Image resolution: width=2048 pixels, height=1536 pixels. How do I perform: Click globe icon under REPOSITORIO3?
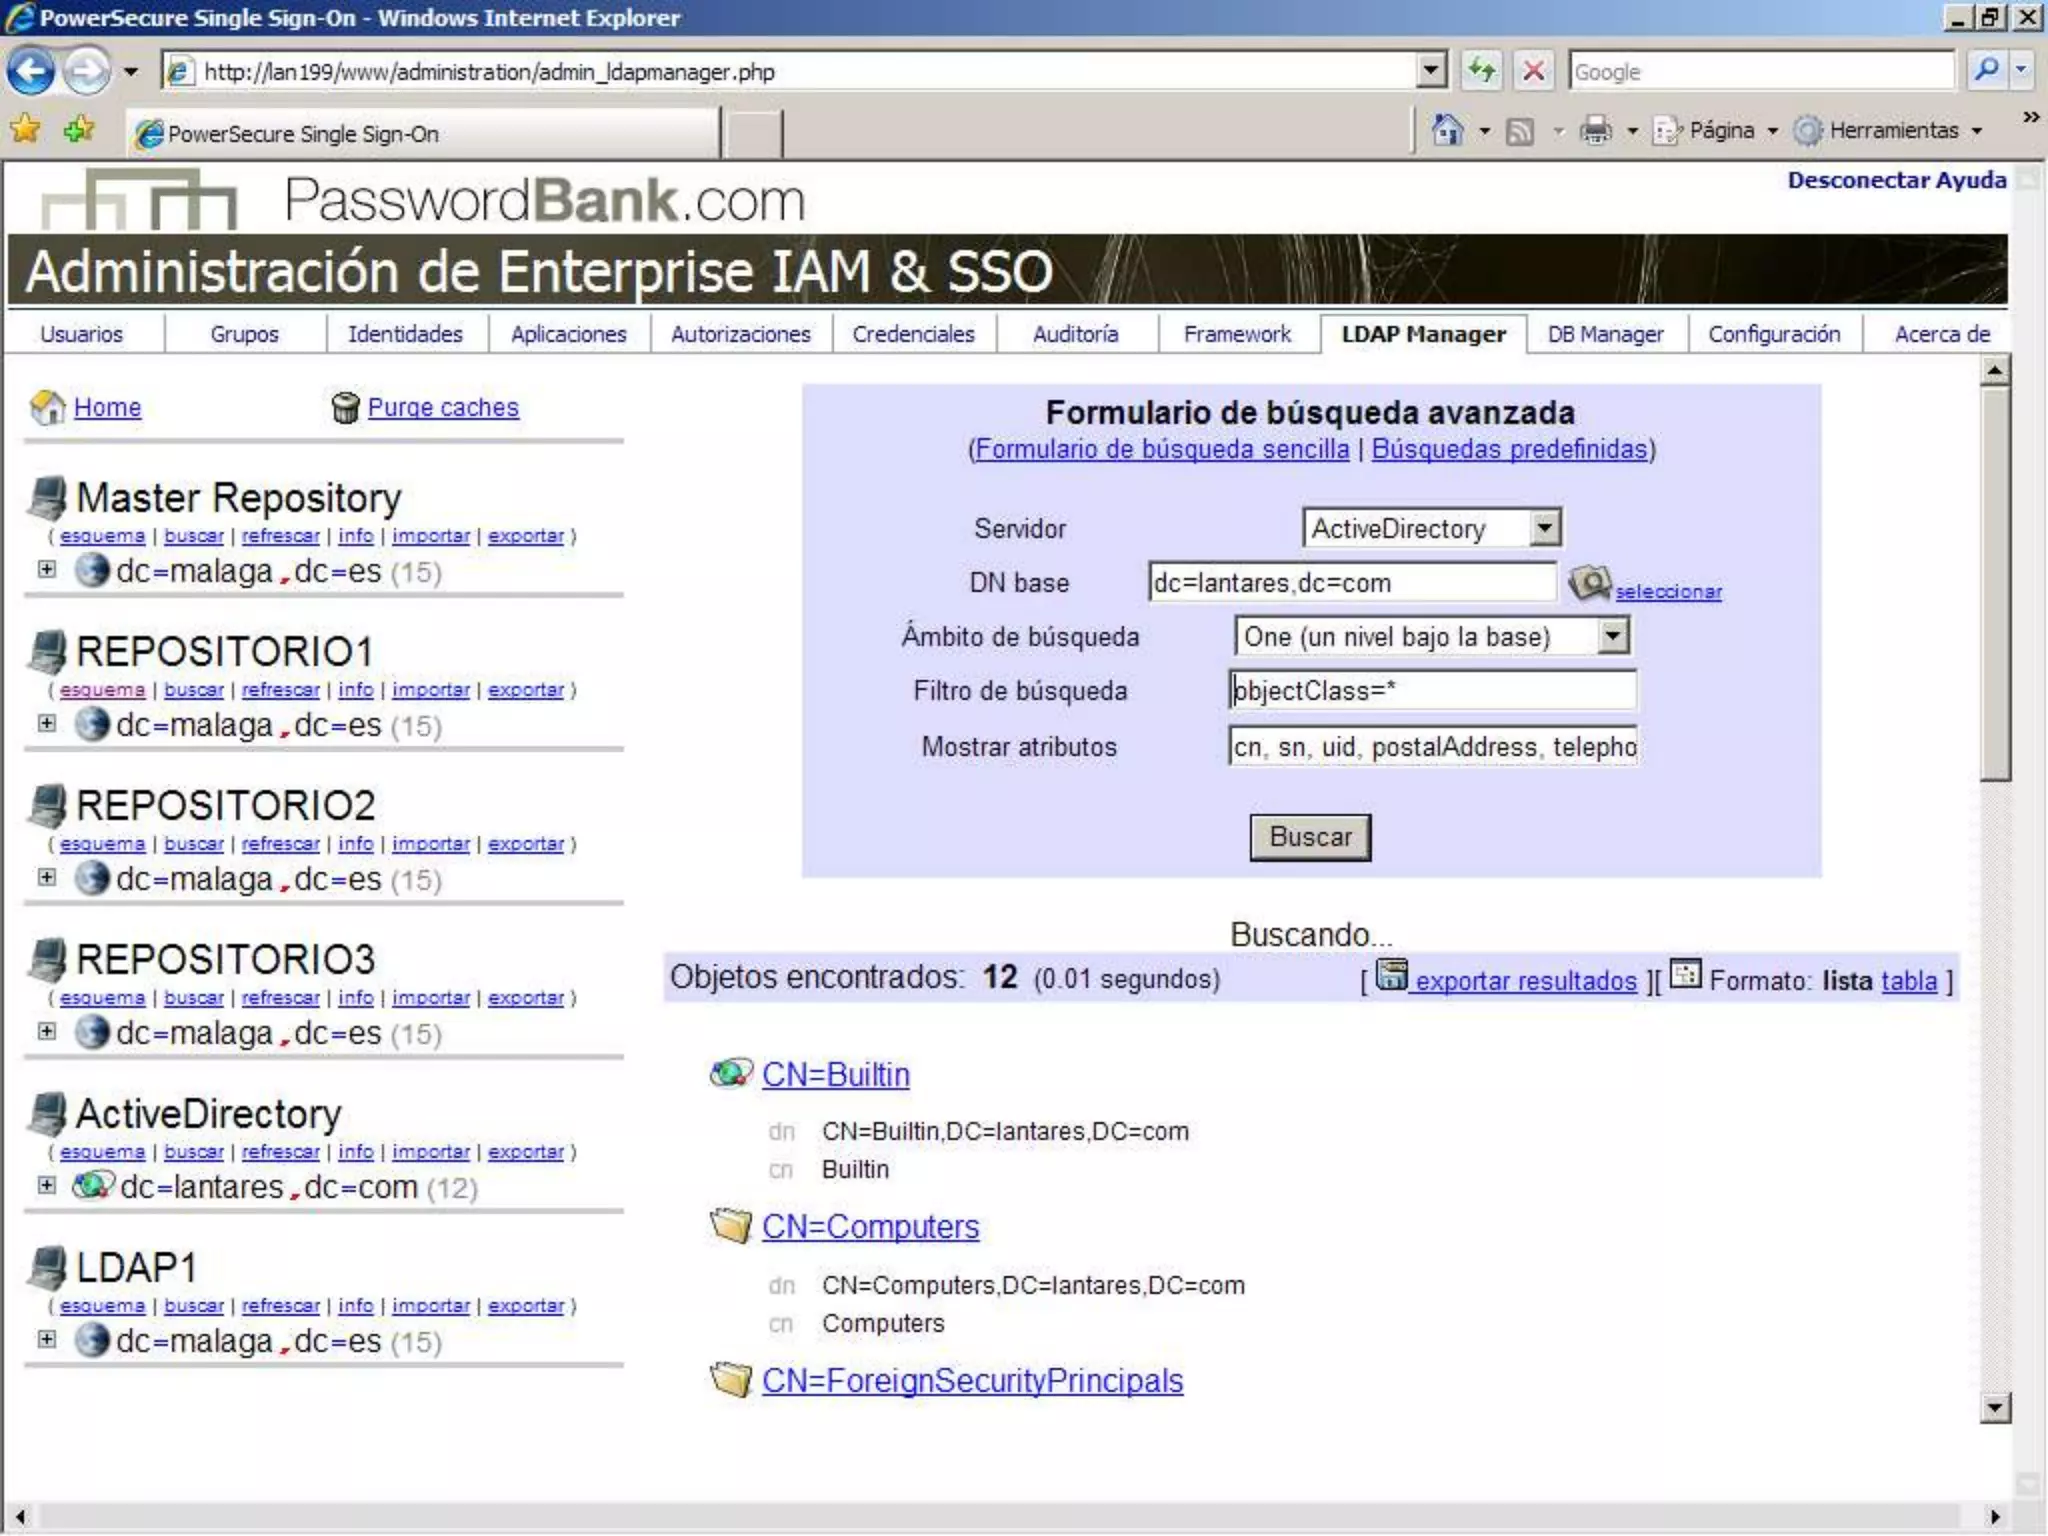click(92, 1032)
